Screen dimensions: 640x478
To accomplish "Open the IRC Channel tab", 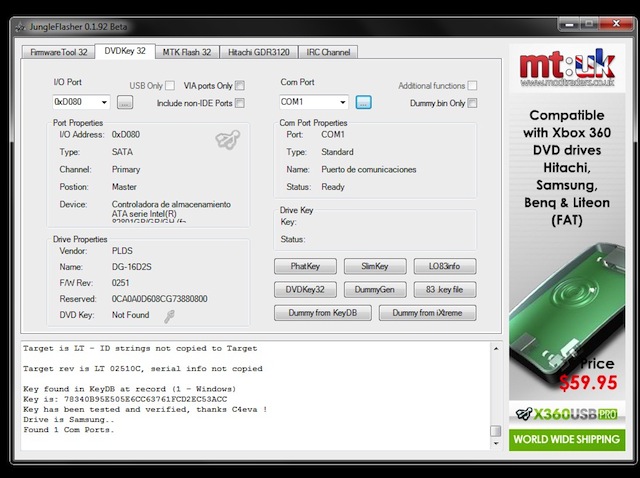I will 328,52.
